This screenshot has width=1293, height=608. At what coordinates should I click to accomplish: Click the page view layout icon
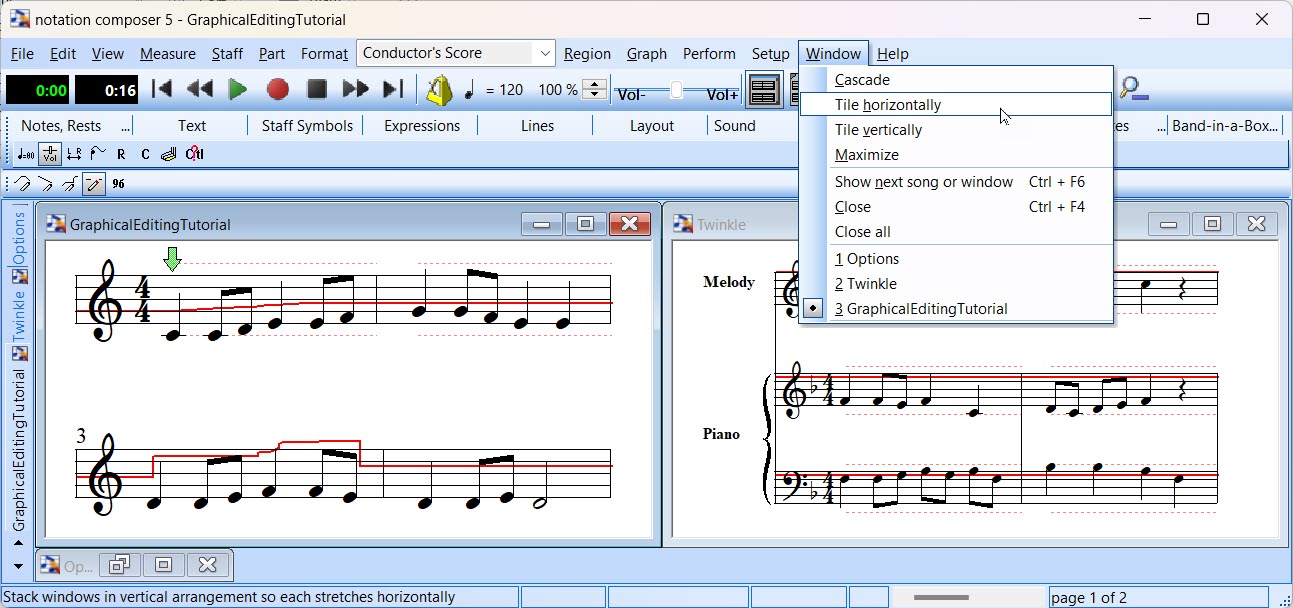764,90
